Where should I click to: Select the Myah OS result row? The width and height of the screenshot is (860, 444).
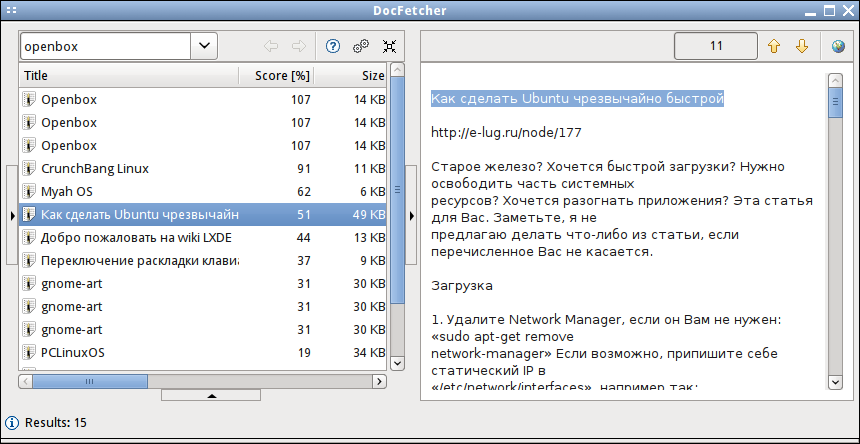click(203, 191)
